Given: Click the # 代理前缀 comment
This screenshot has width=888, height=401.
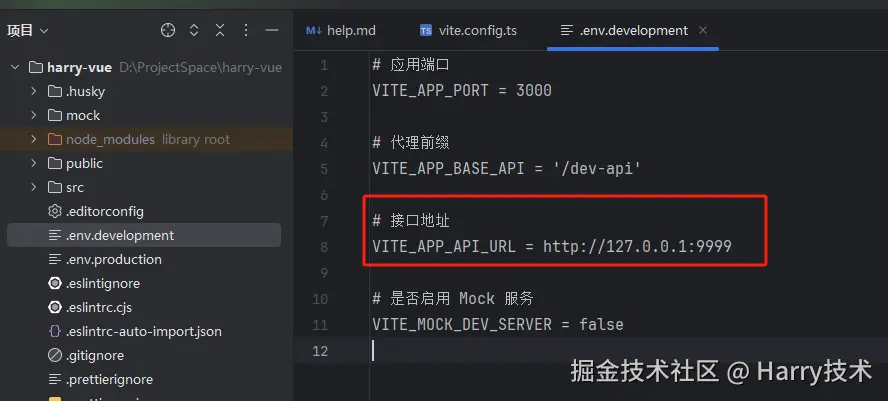Looking at the screenshot, I should (x=411, y=143).
